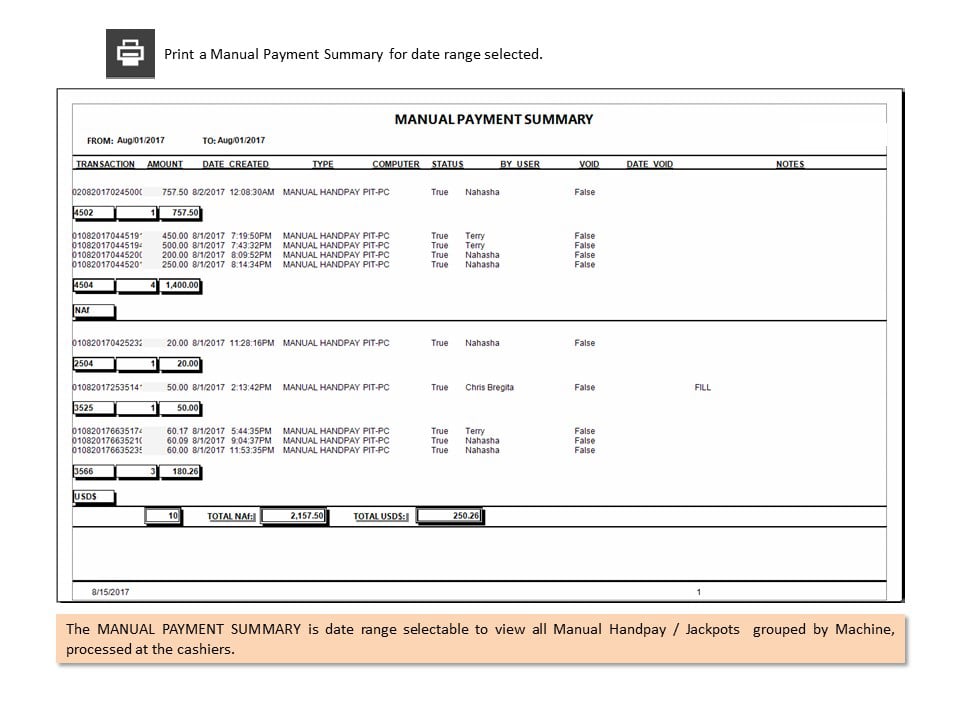The image size is (960, 720).
Task: Select machine 3566 subtotal 180.26 box
Action: [181, 472]
